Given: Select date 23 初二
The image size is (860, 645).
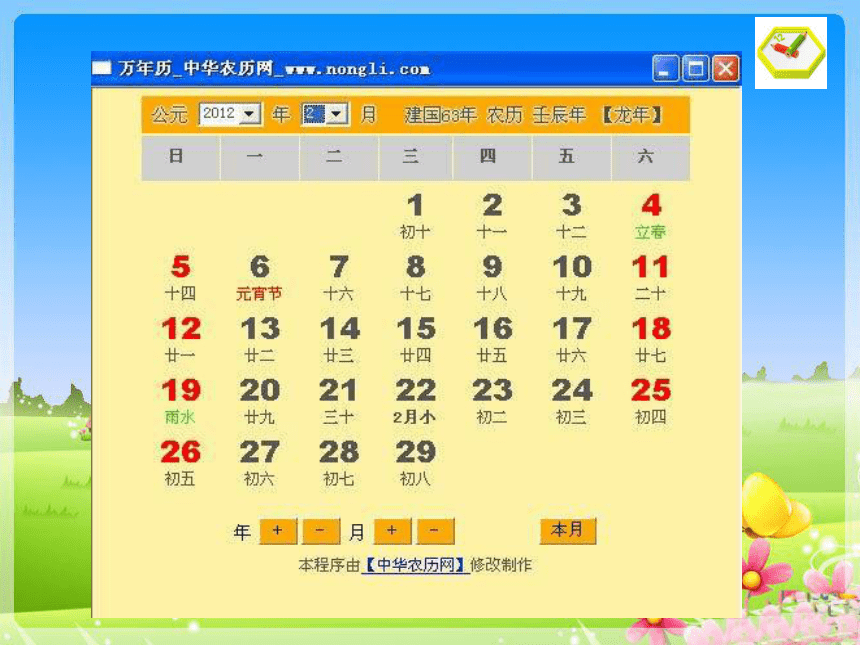Looking at the screenshot, I should [x=492, y=401].
